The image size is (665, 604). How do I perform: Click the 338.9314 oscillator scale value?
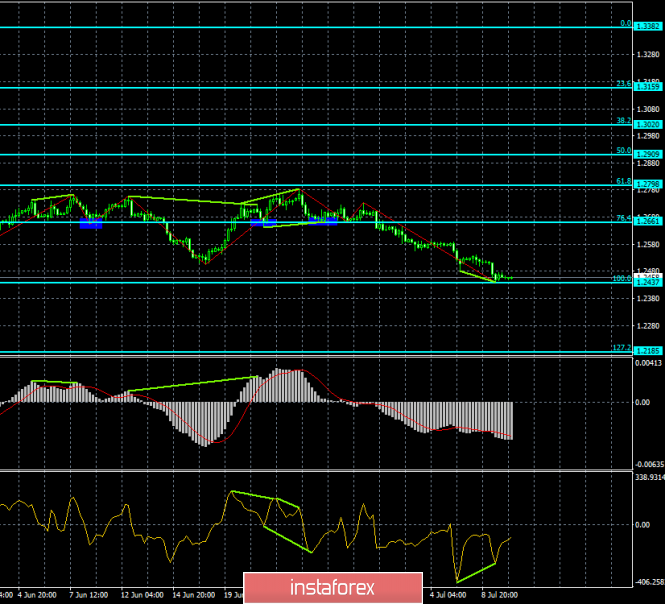(x=650, y=478)
